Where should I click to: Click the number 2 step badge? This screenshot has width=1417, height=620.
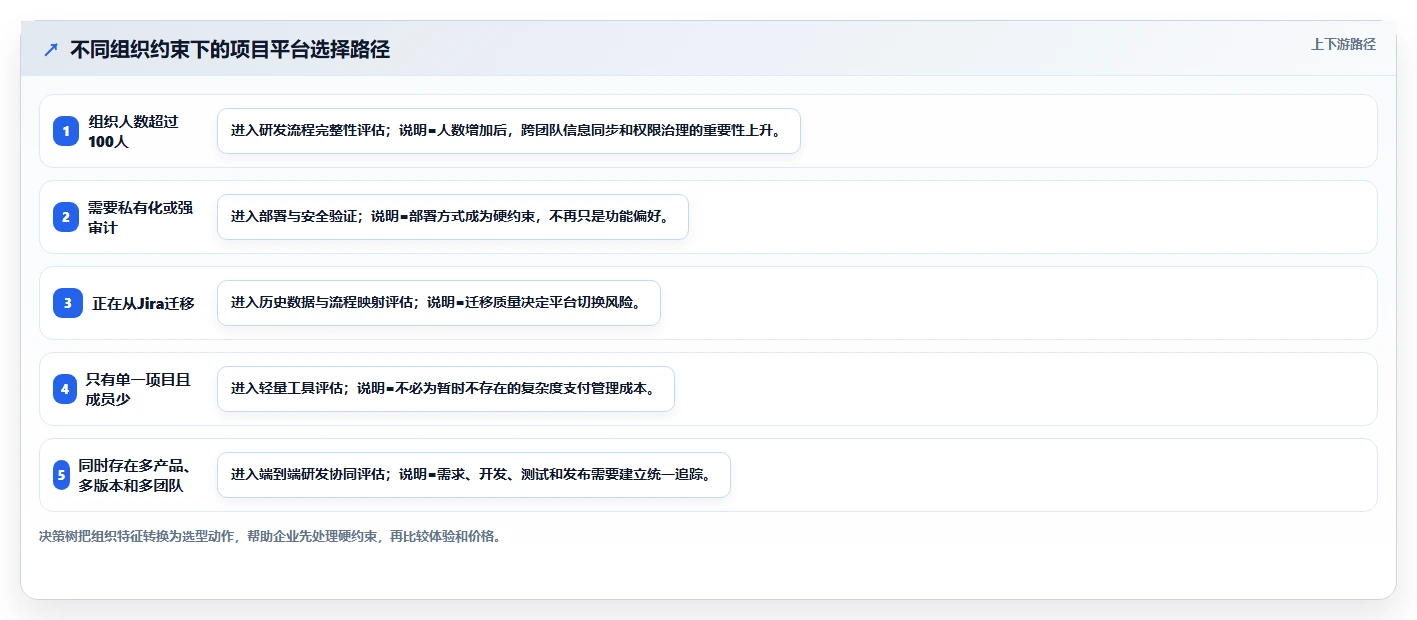click(66, 217)
